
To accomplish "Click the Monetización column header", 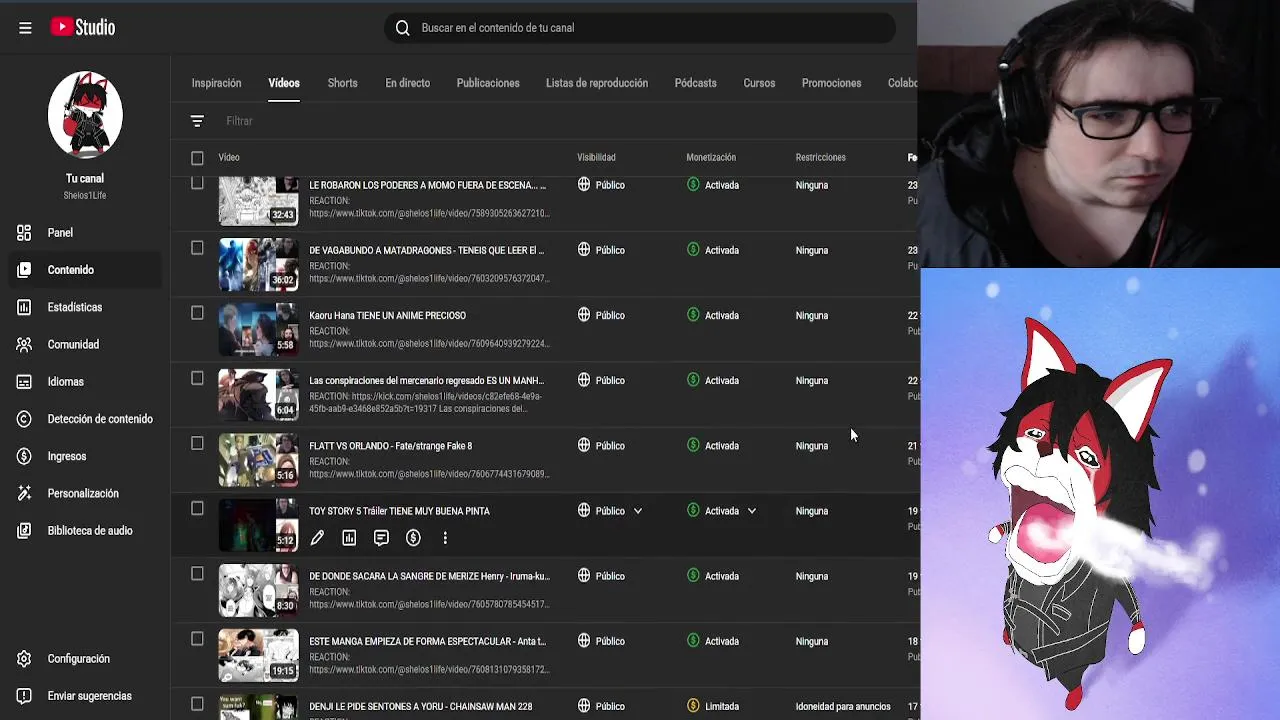I will pyautogui.click(x=711, y=158).
